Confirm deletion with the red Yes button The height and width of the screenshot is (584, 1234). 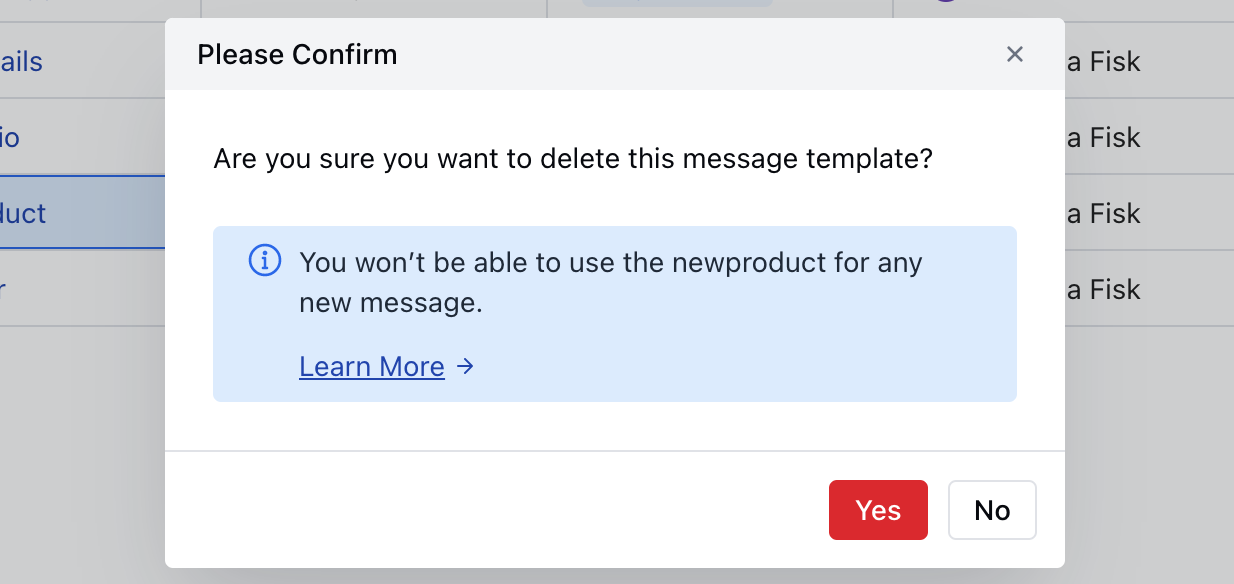point(878,510)
